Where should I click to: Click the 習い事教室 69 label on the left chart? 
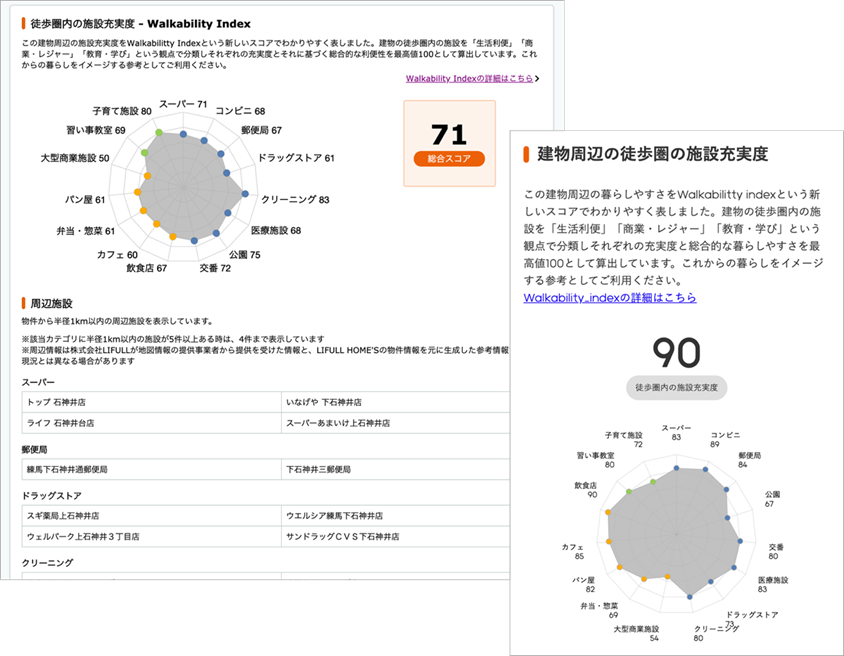pyautogui.click(x=95, y=130)
